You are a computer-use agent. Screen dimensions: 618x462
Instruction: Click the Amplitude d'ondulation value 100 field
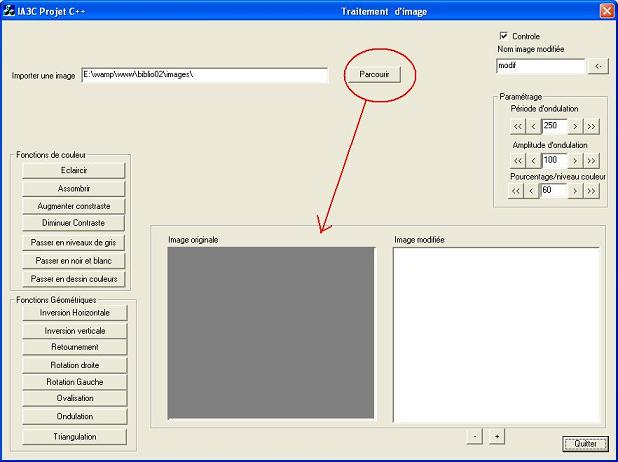554,160
